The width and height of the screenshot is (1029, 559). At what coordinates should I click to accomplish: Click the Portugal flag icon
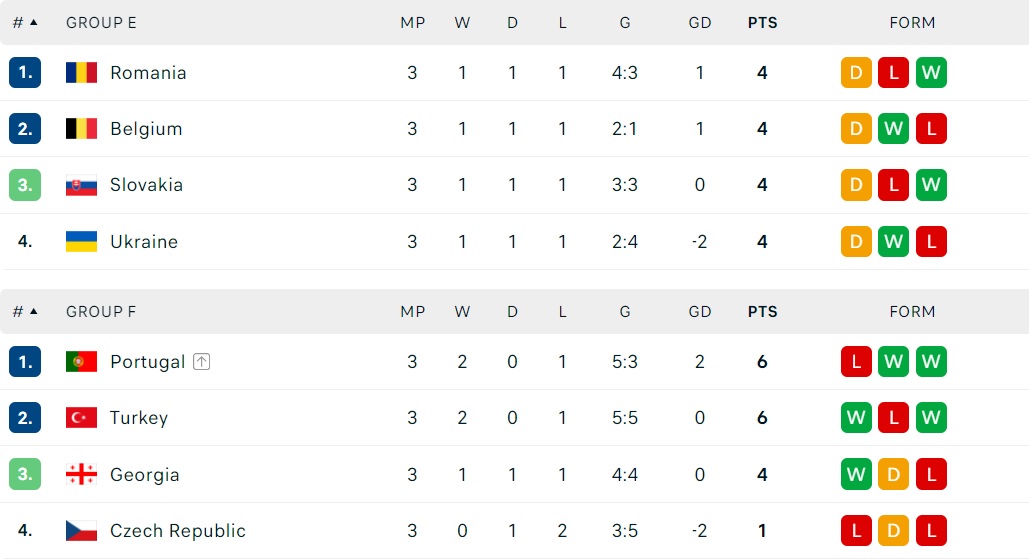pyautogui.click(x=81, y=362)
